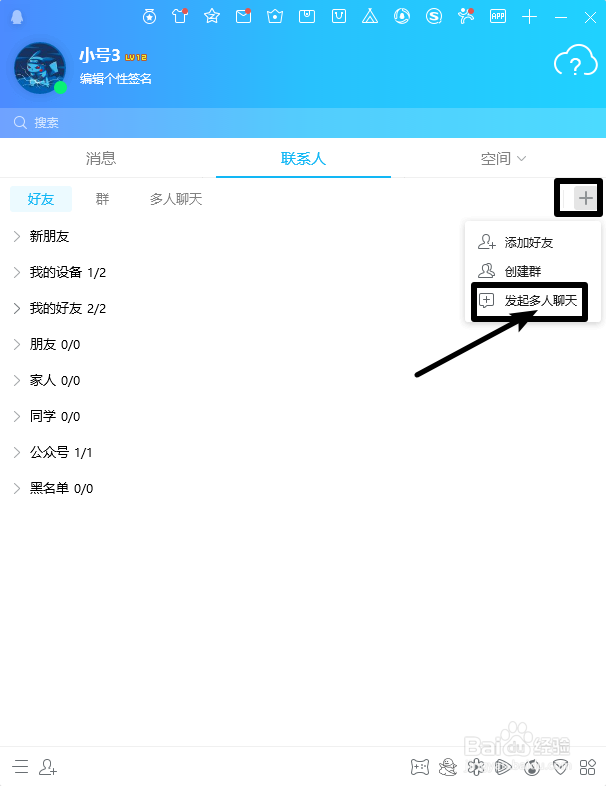606x786 pixels.
Task: Choose 创建群 from the popup menu
Action: pyautogui.click(x=533, y=271)
